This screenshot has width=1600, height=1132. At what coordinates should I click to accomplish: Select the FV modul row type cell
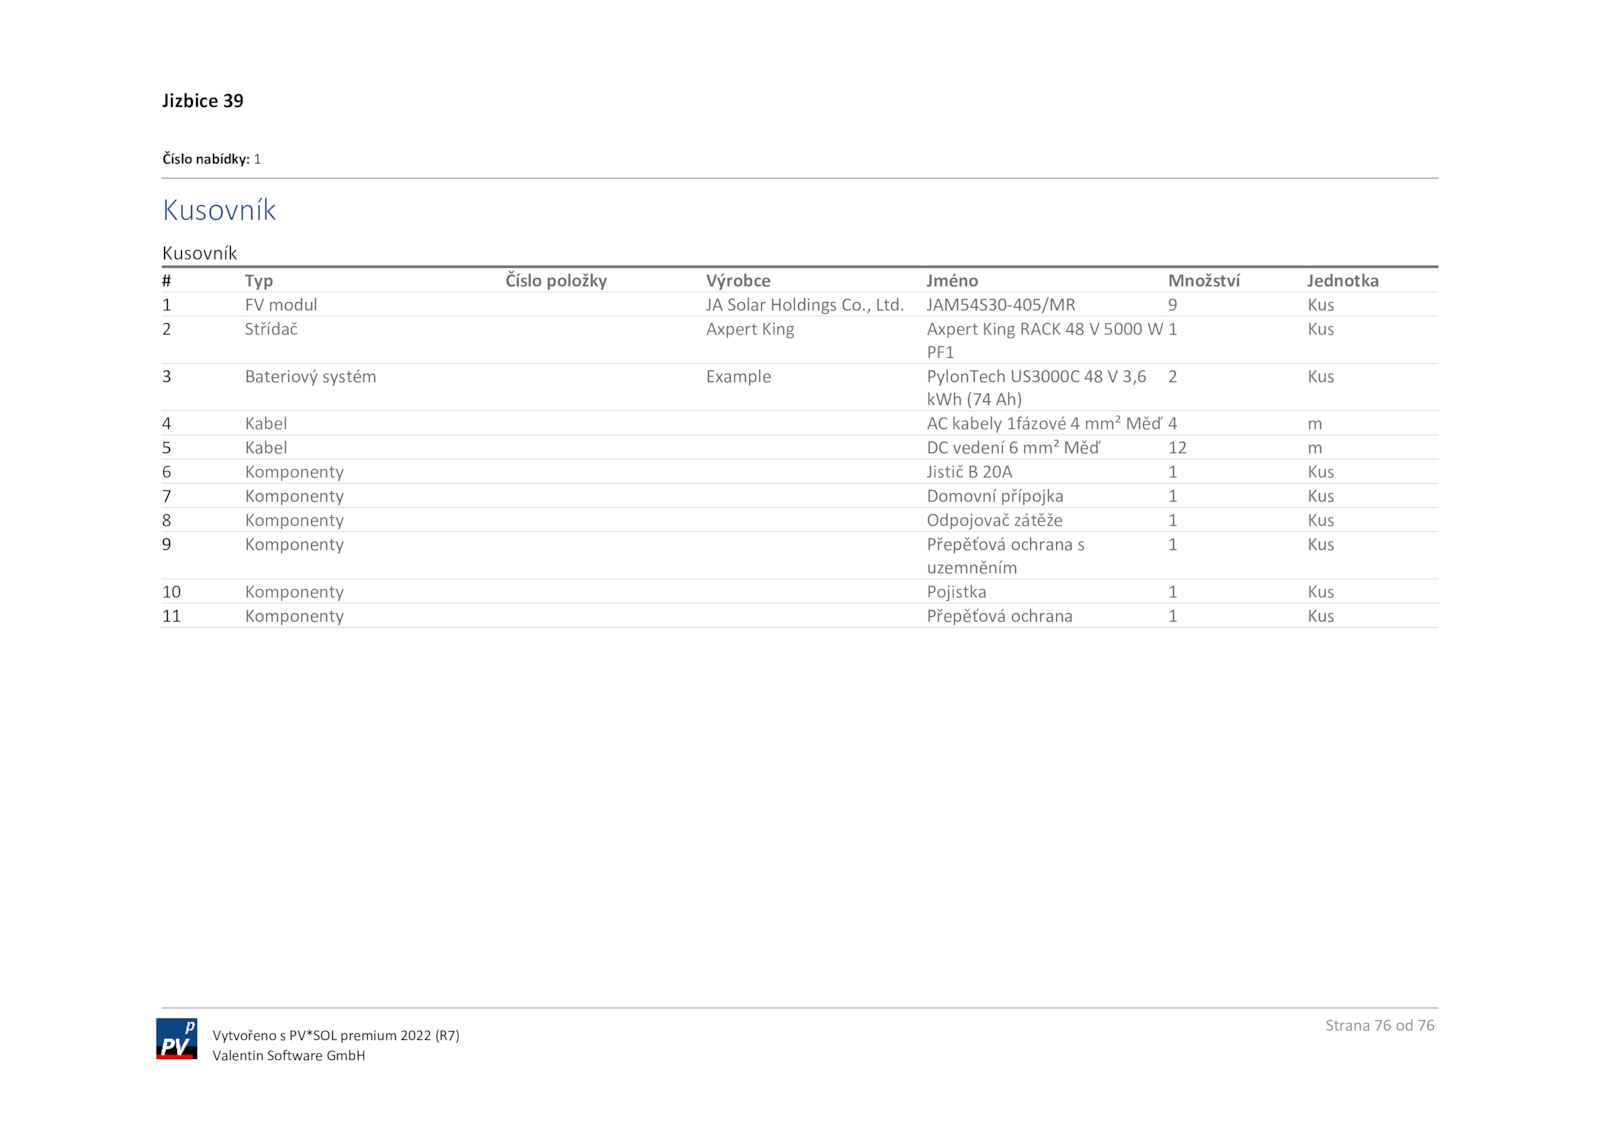pyautogui.click(x=281, y=305)
